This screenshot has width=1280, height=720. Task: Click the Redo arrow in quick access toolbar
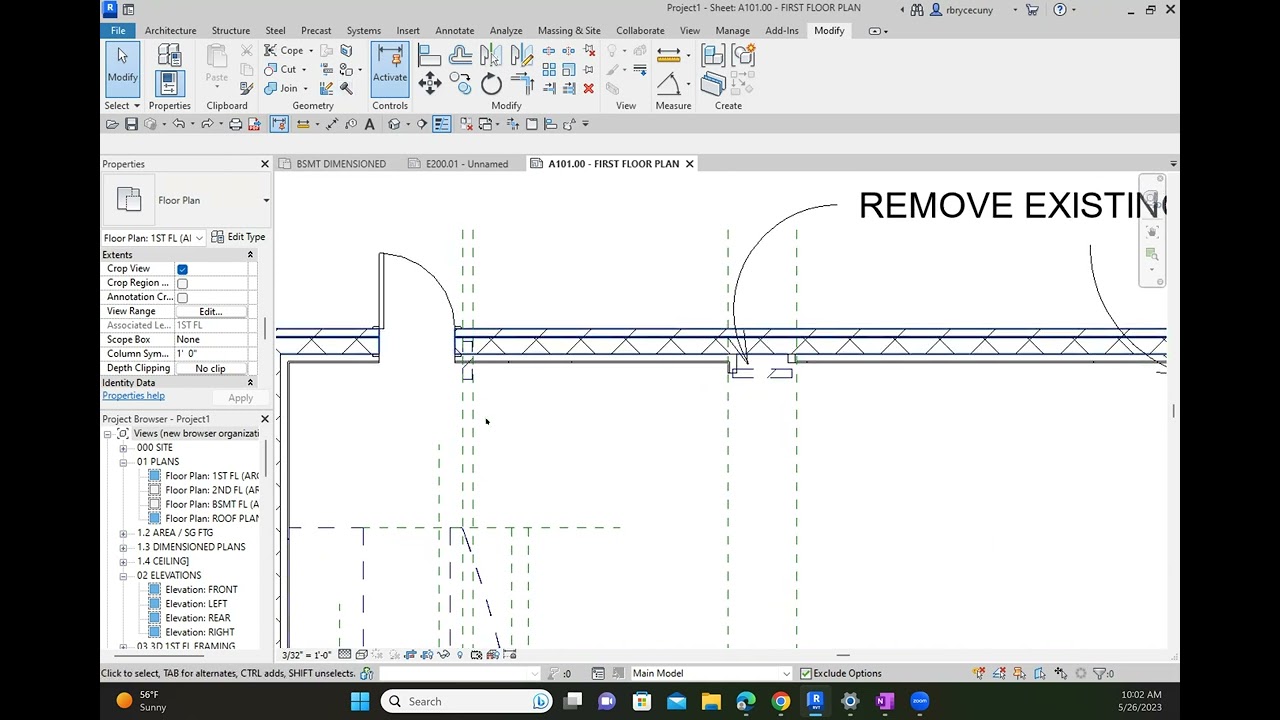207,124
